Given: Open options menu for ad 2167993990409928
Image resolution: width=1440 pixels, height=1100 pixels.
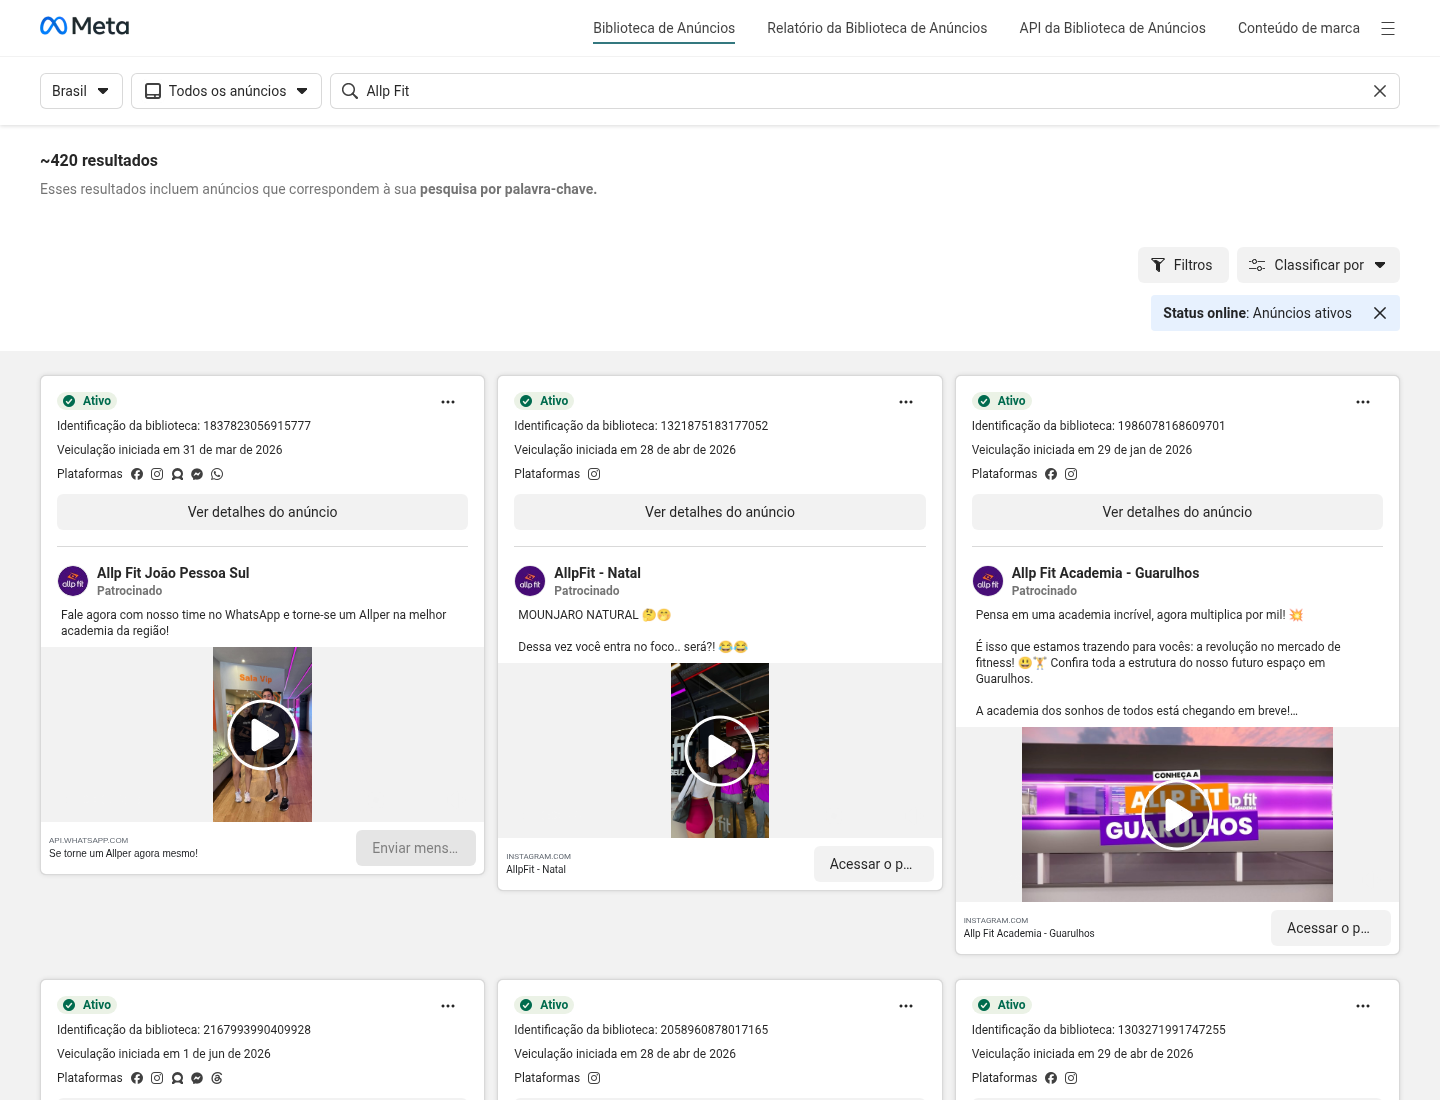Looking at the screenshot, I should (448, 1006).
